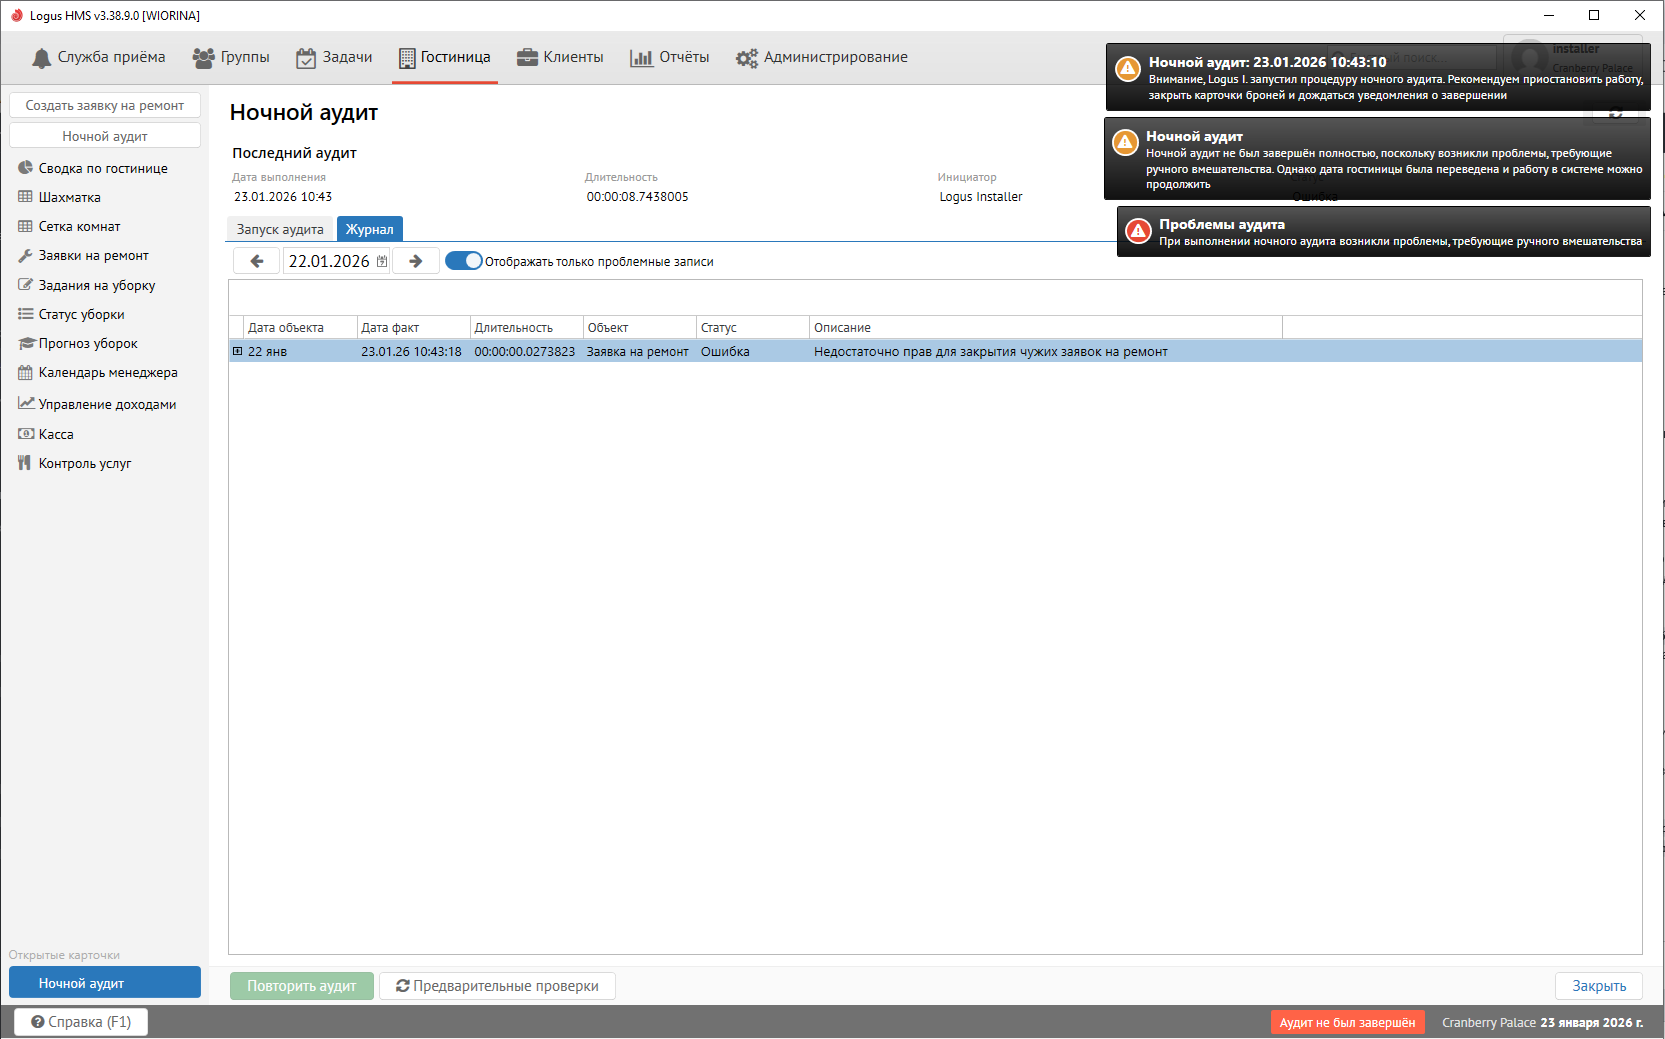Open Шахматка via its grid icon
Image resolution: width=1665 pixels, height=1039 pixels.
tap(26, 197)
